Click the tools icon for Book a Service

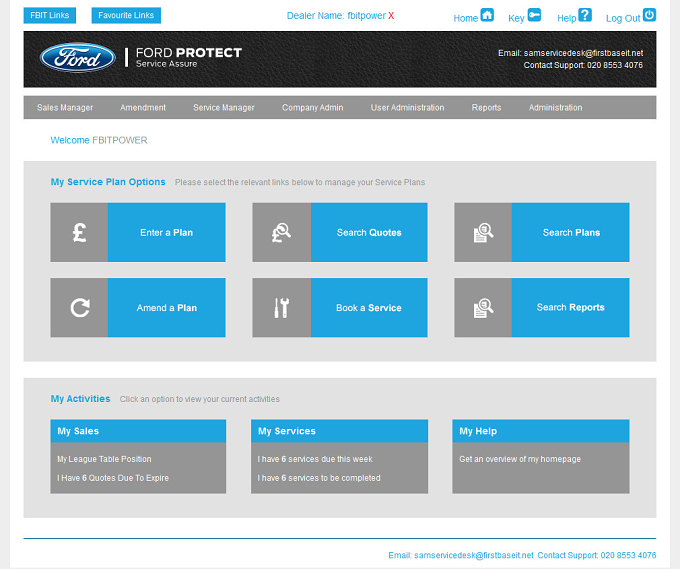281,308
